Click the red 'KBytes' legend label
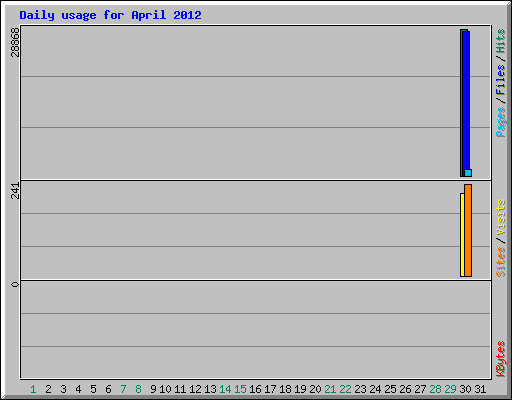 click(501, 359)
